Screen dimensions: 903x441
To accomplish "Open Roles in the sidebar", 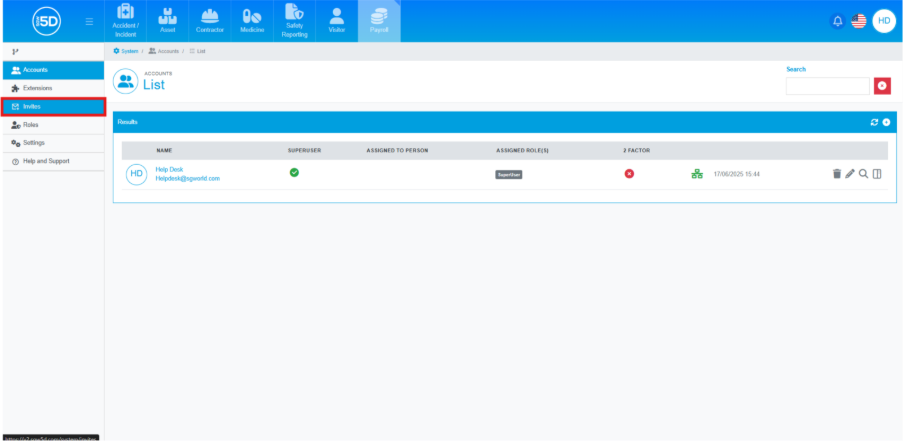I will 53,125.
